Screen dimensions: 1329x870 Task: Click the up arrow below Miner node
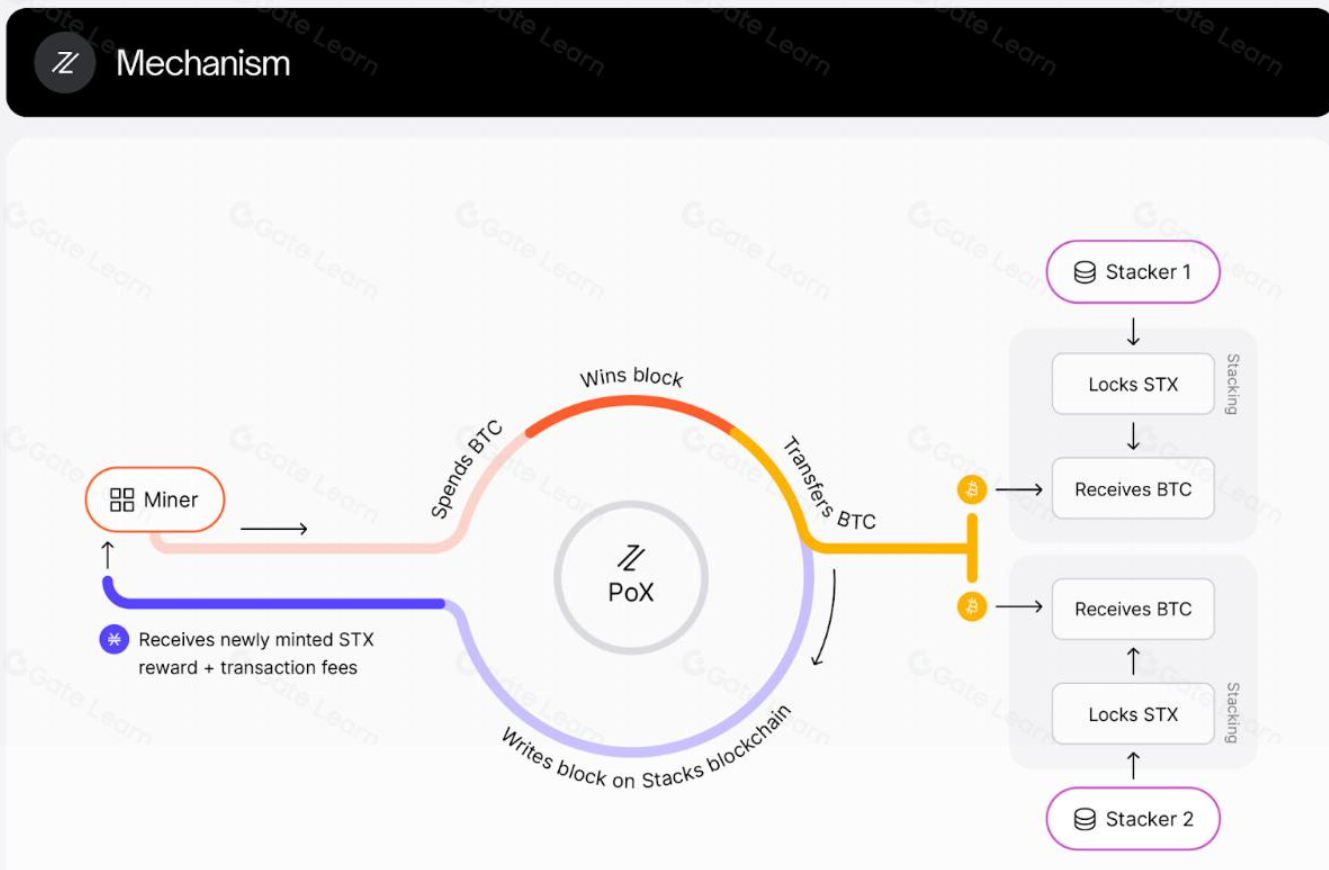(x=108, y=555)
